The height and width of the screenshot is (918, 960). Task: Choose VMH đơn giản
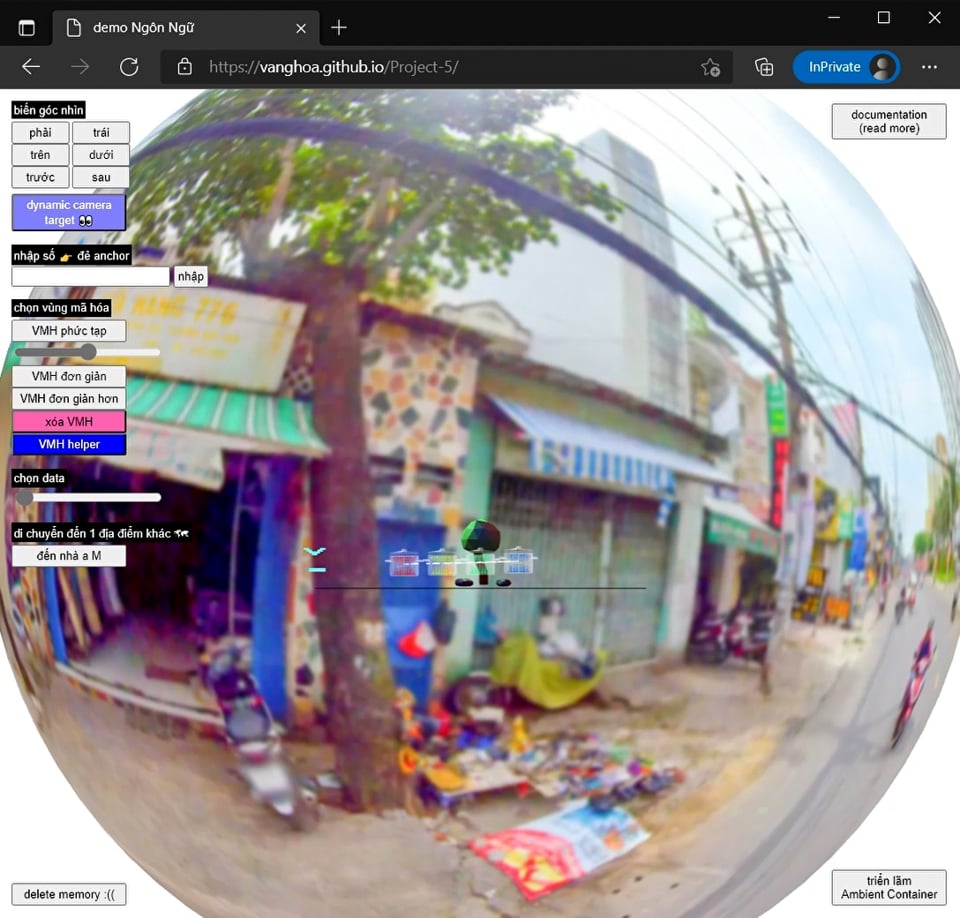click(x=69, y=376)
